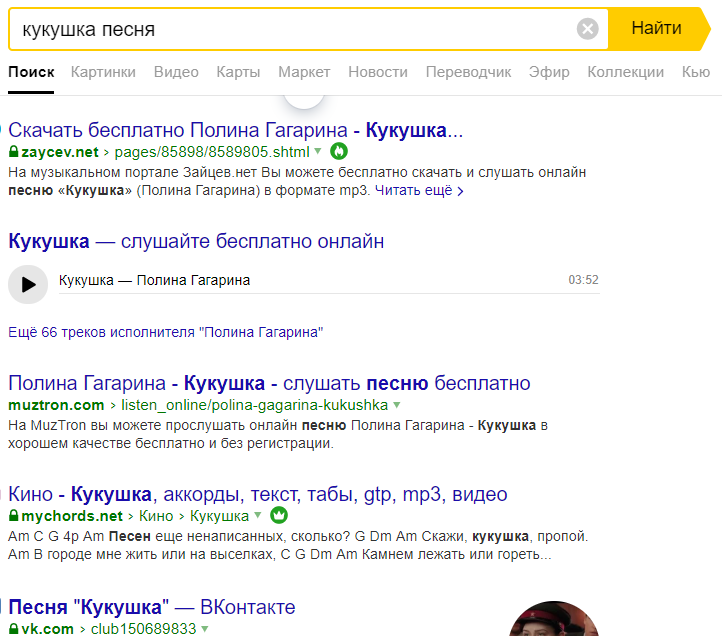Click the green crown badge next to mychords.net
This screenshot has width=722, height=636.
279,515
